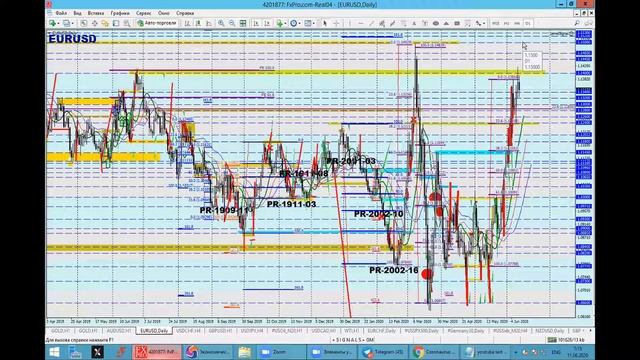Open the Templates icon

308,23
